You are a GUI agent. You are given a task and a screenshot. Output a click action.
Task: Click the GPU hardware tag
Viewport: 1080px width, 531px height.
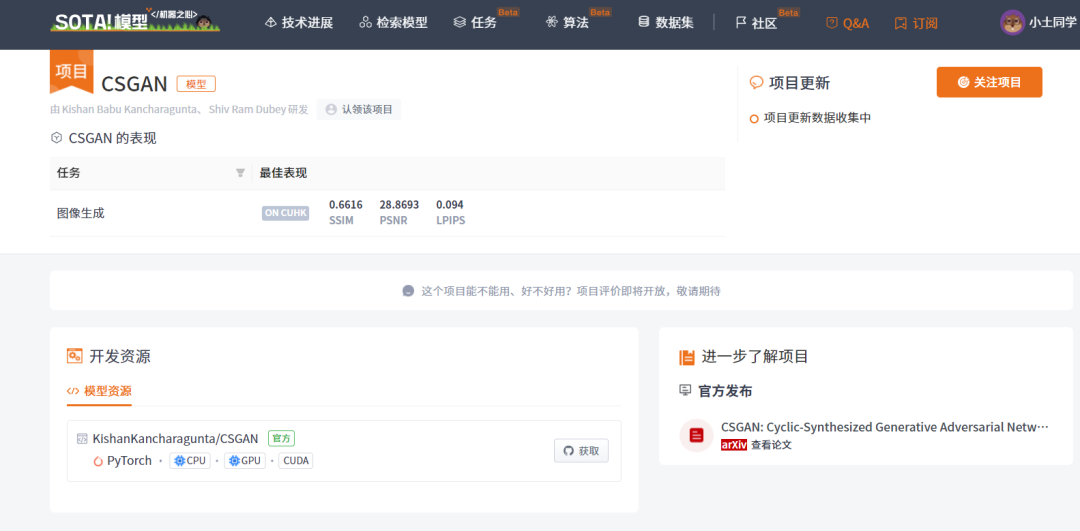pyautogui.click(x=245, y=461)
